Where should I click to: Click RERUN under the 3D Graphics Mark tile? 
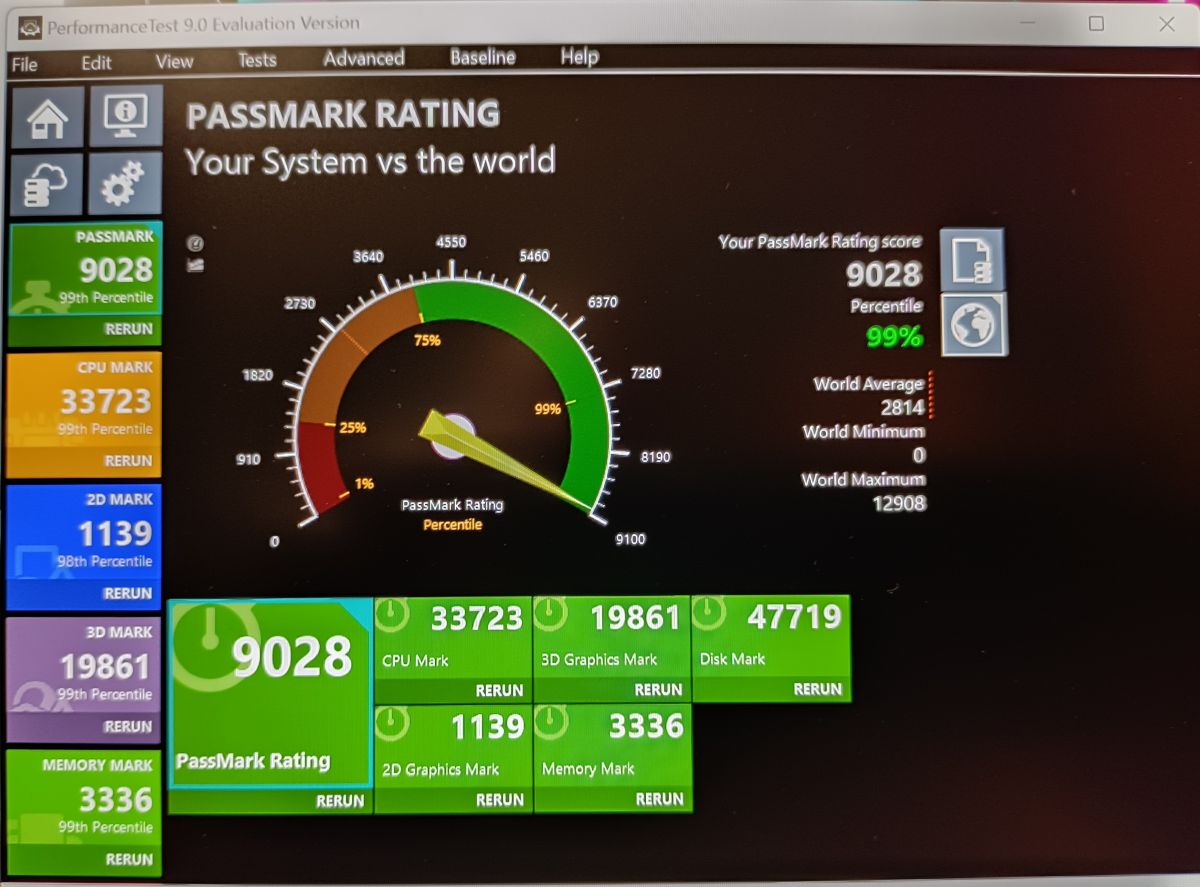pyautogui.click(x=659, y=689)
